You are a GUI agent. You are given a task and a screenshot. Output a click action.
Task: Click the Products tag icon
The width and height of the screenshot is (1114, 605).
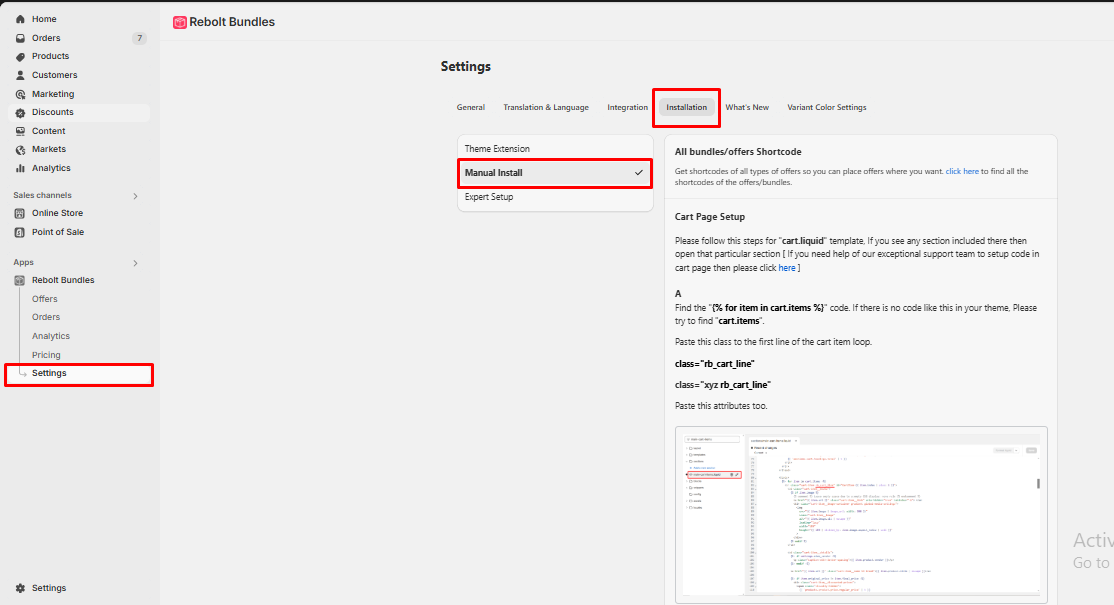[20, 57]
